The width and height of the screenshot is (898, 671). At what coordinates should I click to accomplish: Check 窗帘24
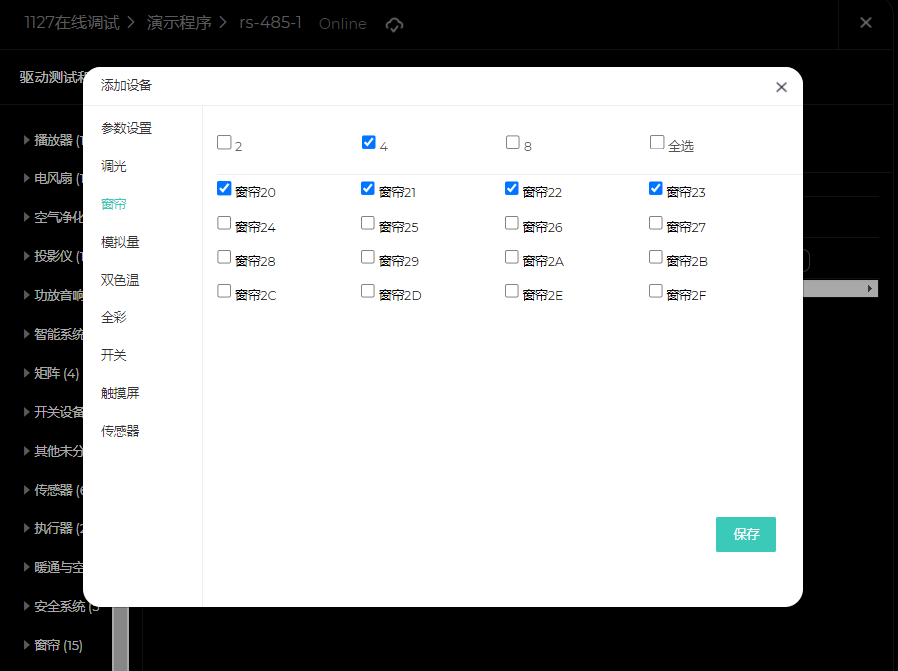[x=224, y=223]
